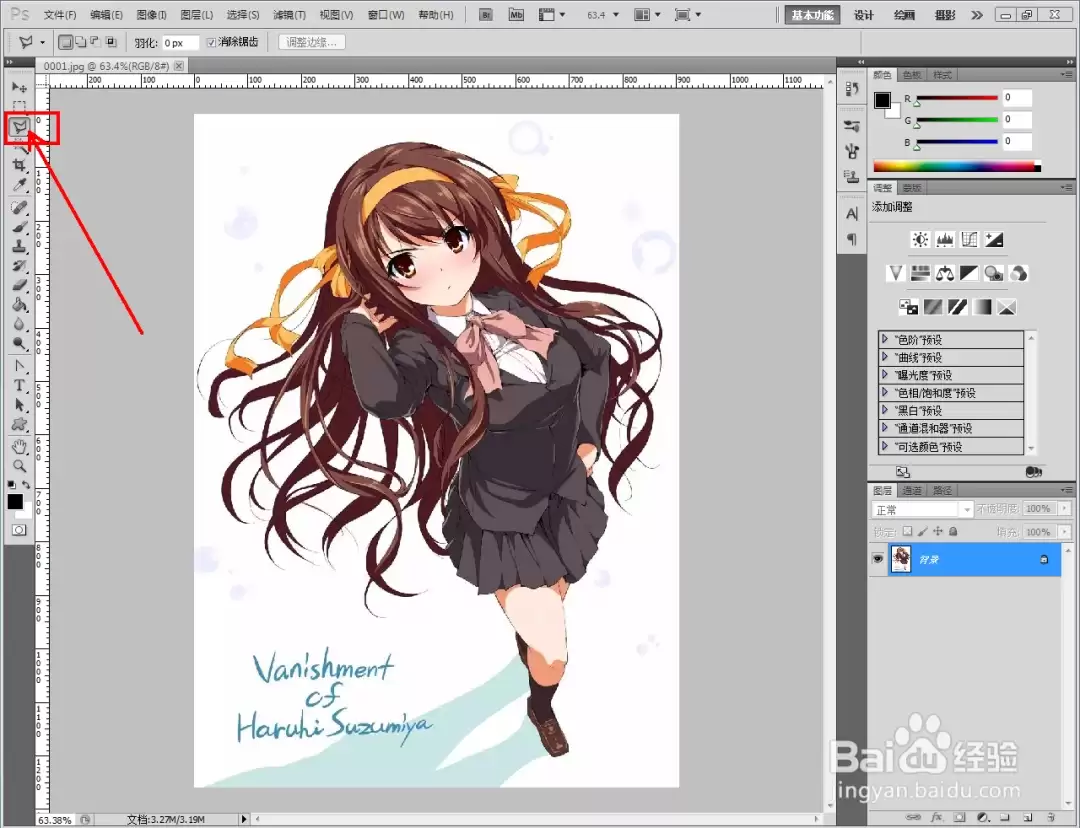Screen dimensions: 1080x828
Task: Add a Brightness/Contrast adjustment
Action: click(x=920, y=239)
